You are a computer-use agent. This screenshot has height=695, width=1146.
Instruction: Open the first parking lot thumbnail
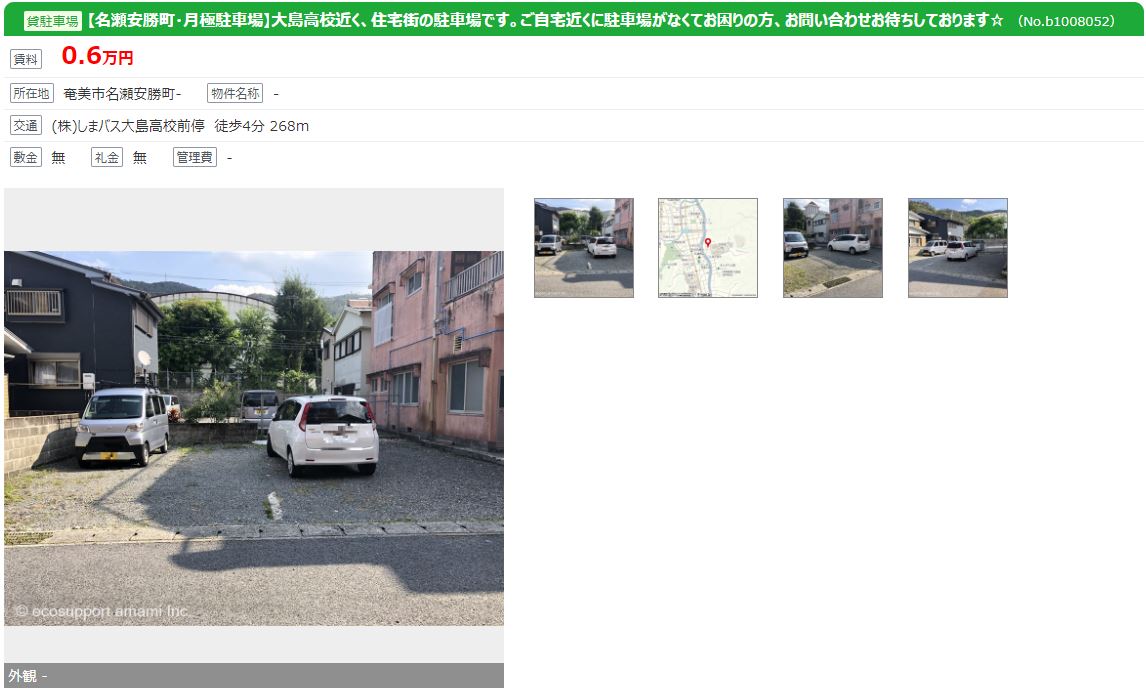click(x=583, y=248)
